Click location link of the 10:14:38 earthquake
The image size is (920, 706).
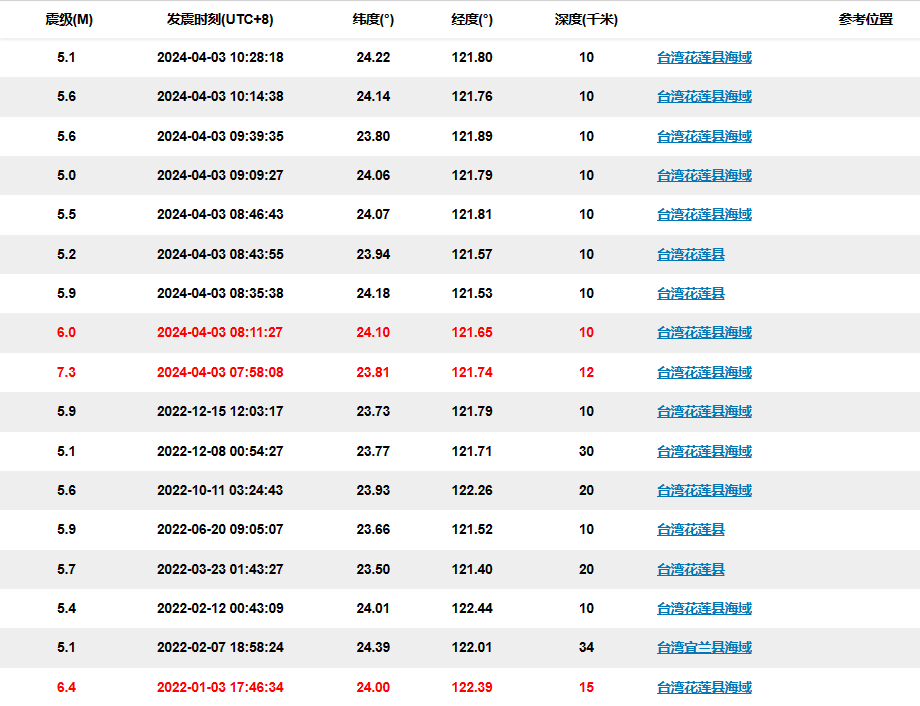pos(704,97)
